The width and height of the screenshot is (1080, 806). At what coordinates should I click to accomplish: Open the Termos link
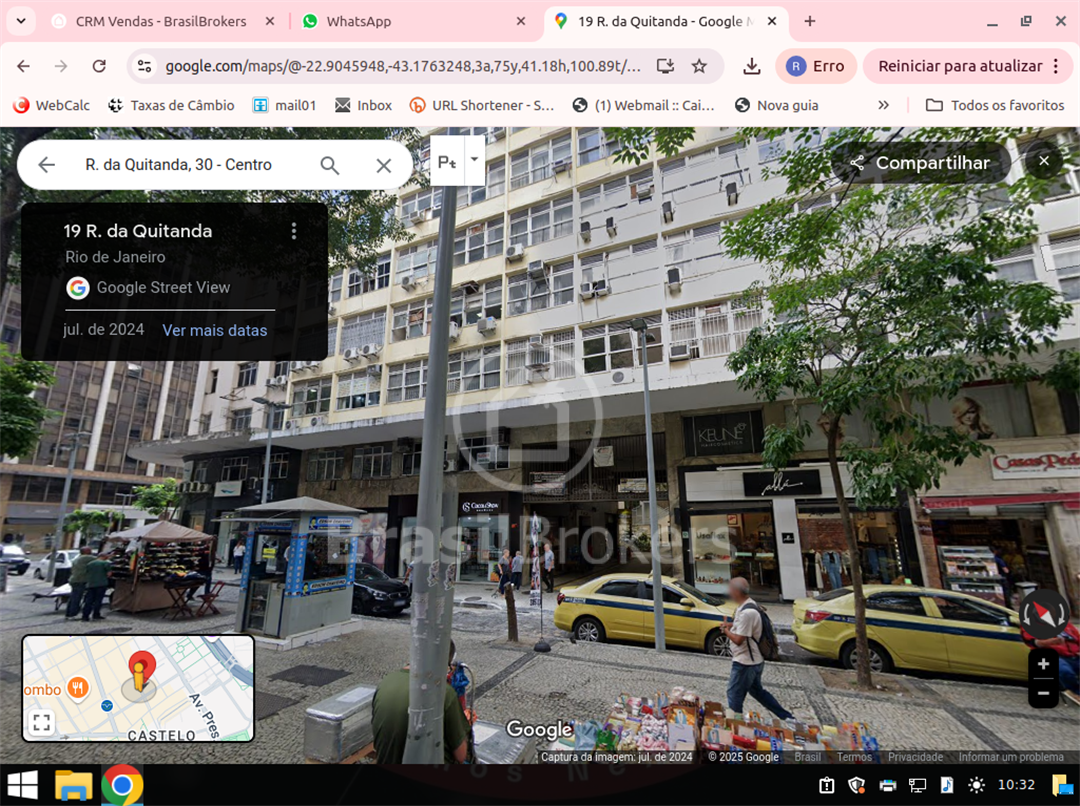tap(854, 756)
